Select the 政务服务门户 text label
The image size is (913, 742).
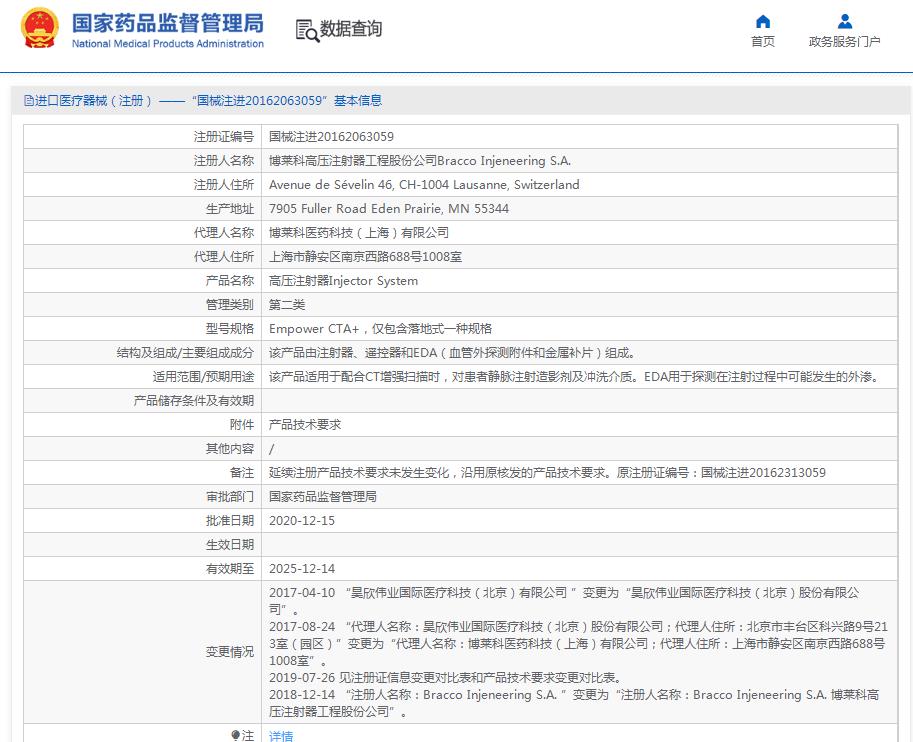[845, 42]
